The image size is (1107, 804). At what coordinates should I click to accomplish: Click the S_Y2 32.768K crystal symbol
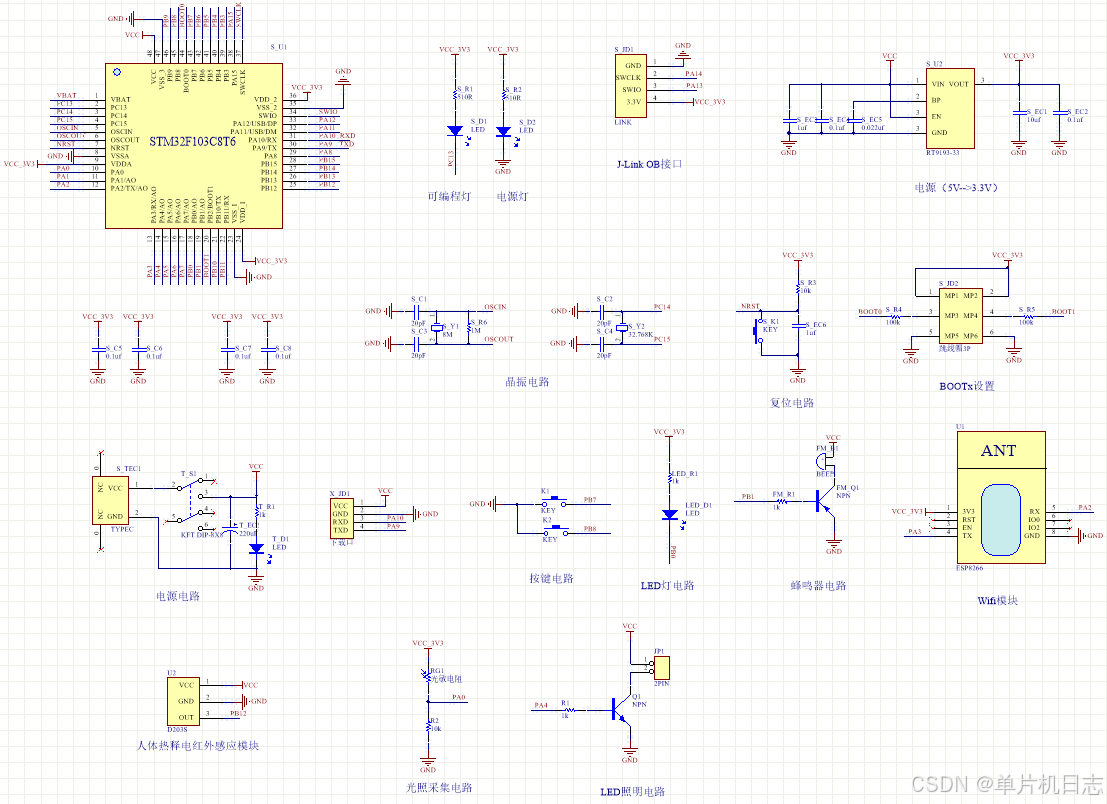[x=621, y=328]
